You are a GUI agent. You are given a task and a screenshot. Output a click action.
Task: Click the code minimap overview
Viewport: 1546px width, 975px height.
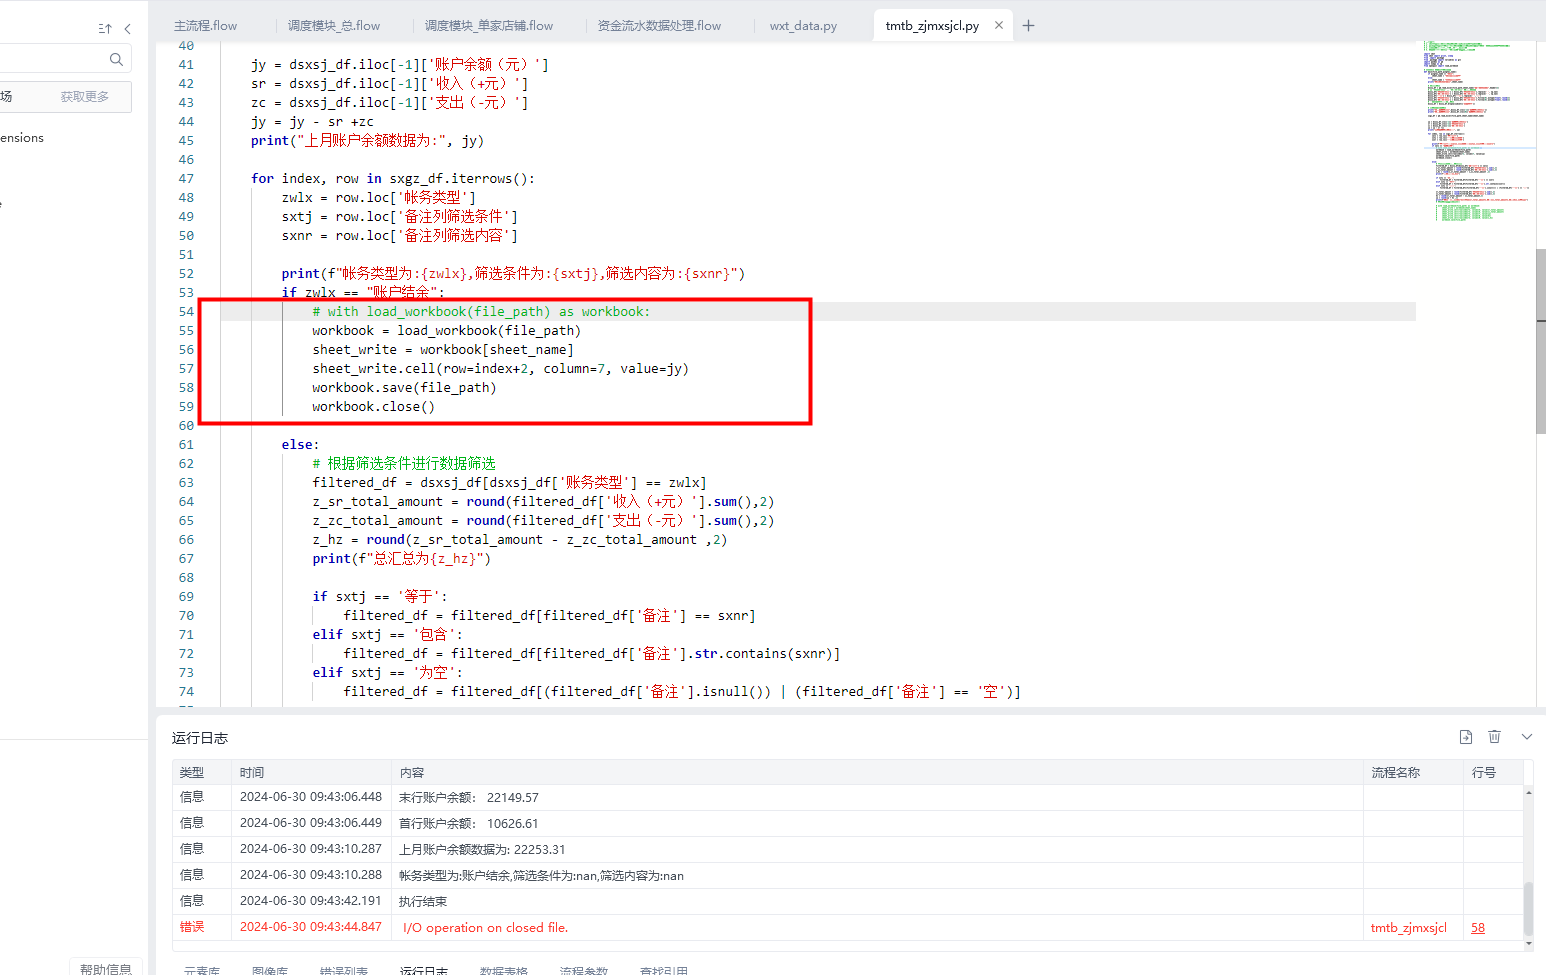tap(1477, 130)
